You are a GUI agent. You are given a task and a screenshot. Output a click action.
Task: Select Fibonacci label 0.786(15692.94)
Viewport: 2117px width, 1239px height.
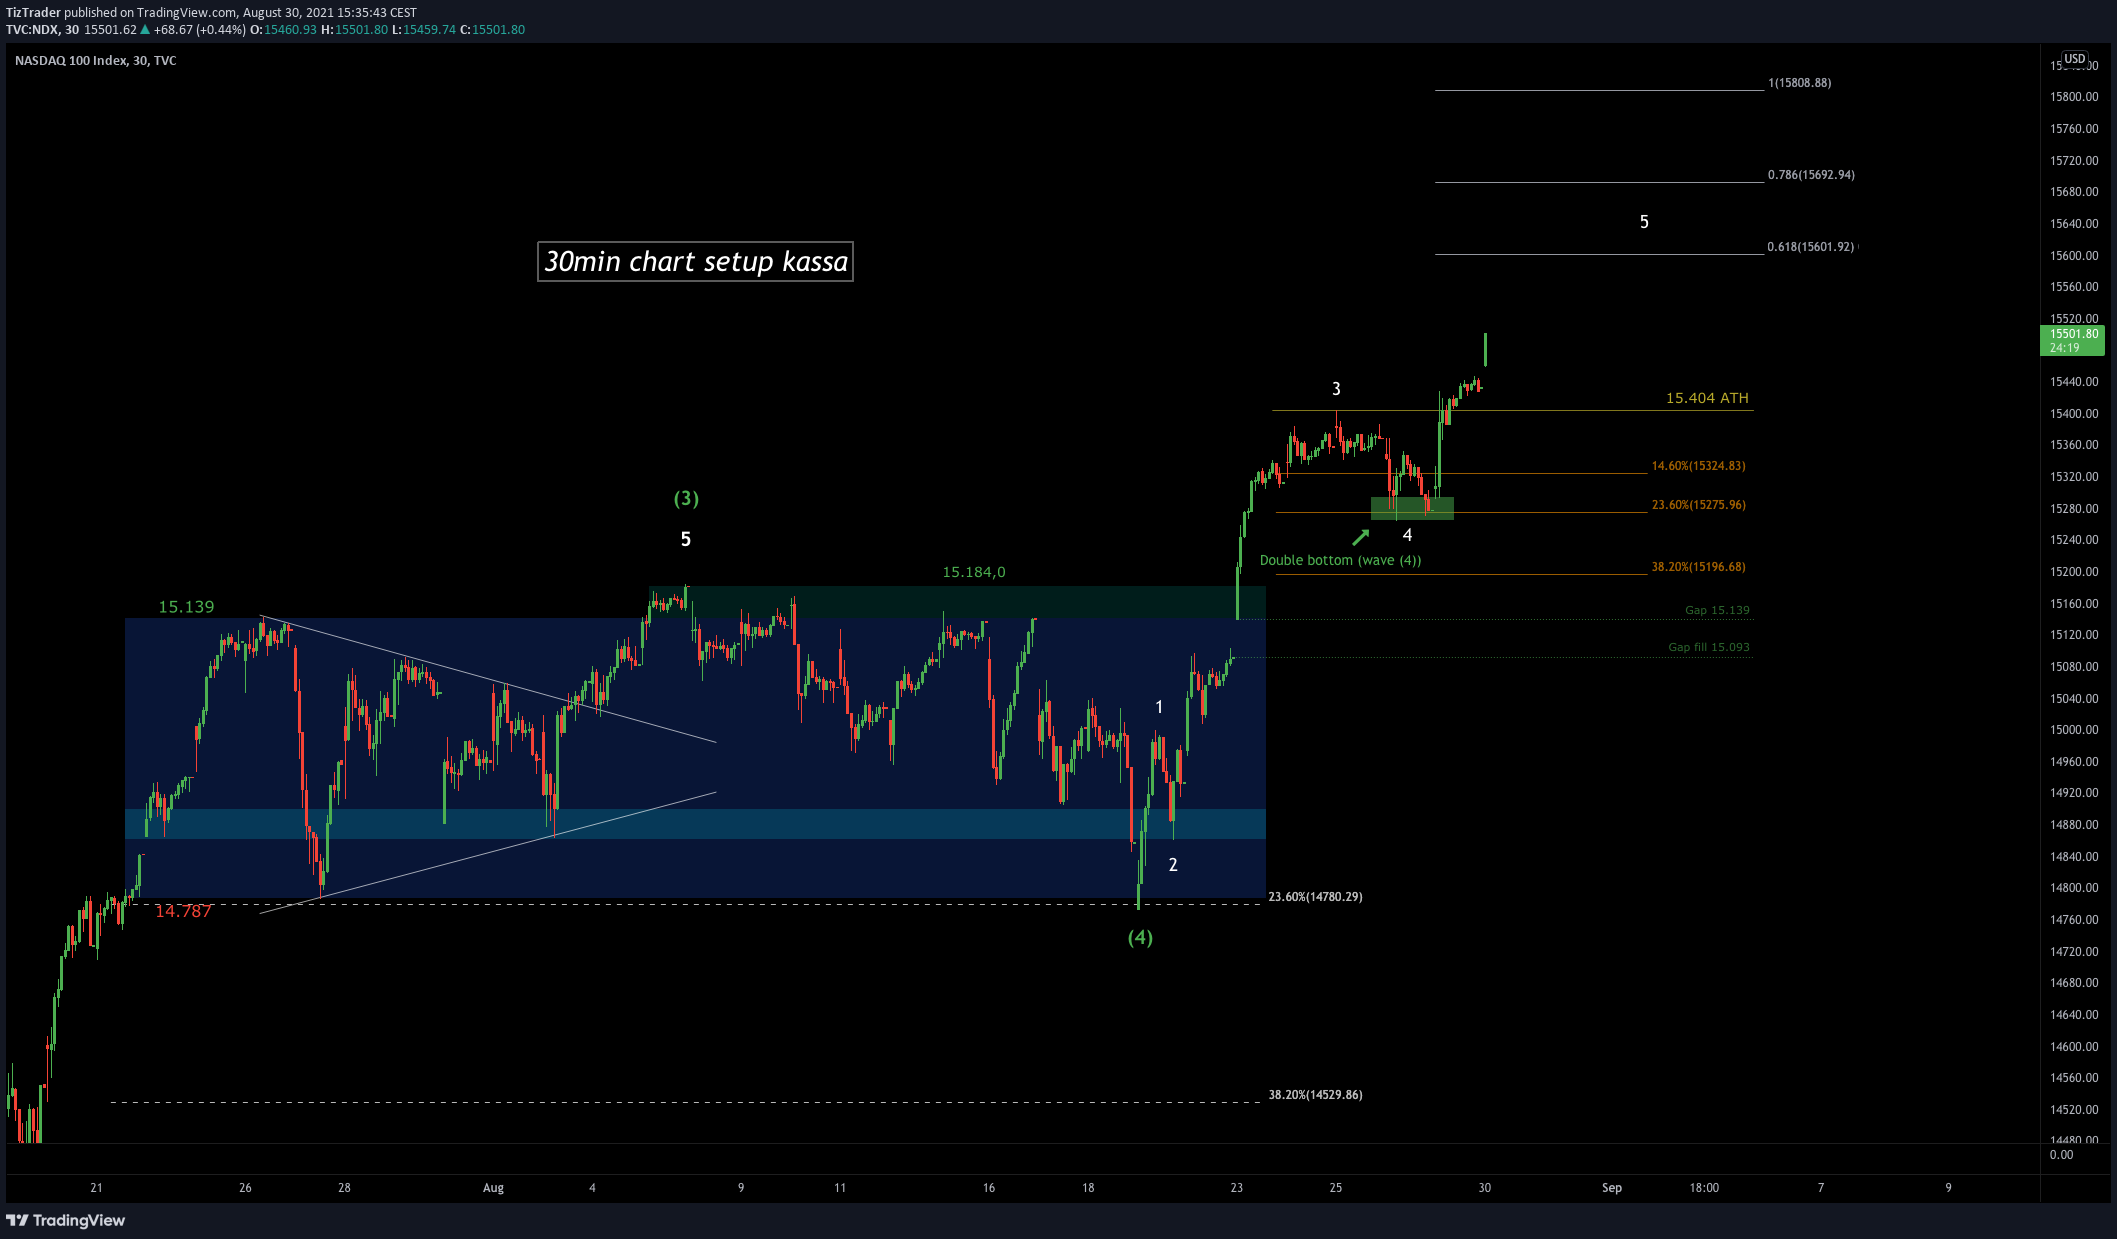click(1811, 175)
